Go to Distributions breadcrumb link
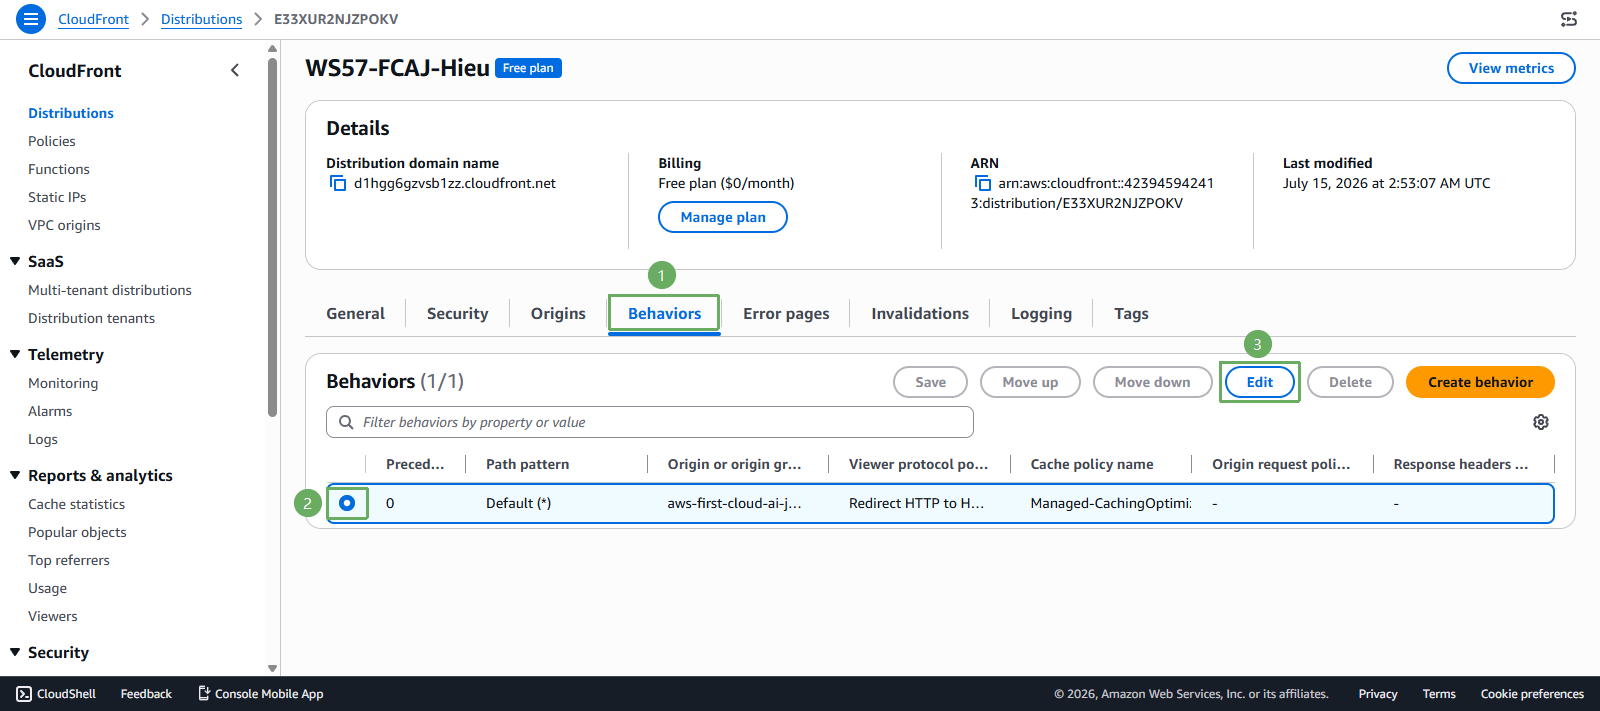Viewport: 1600px width, 711px height. (x=201, y=19)
